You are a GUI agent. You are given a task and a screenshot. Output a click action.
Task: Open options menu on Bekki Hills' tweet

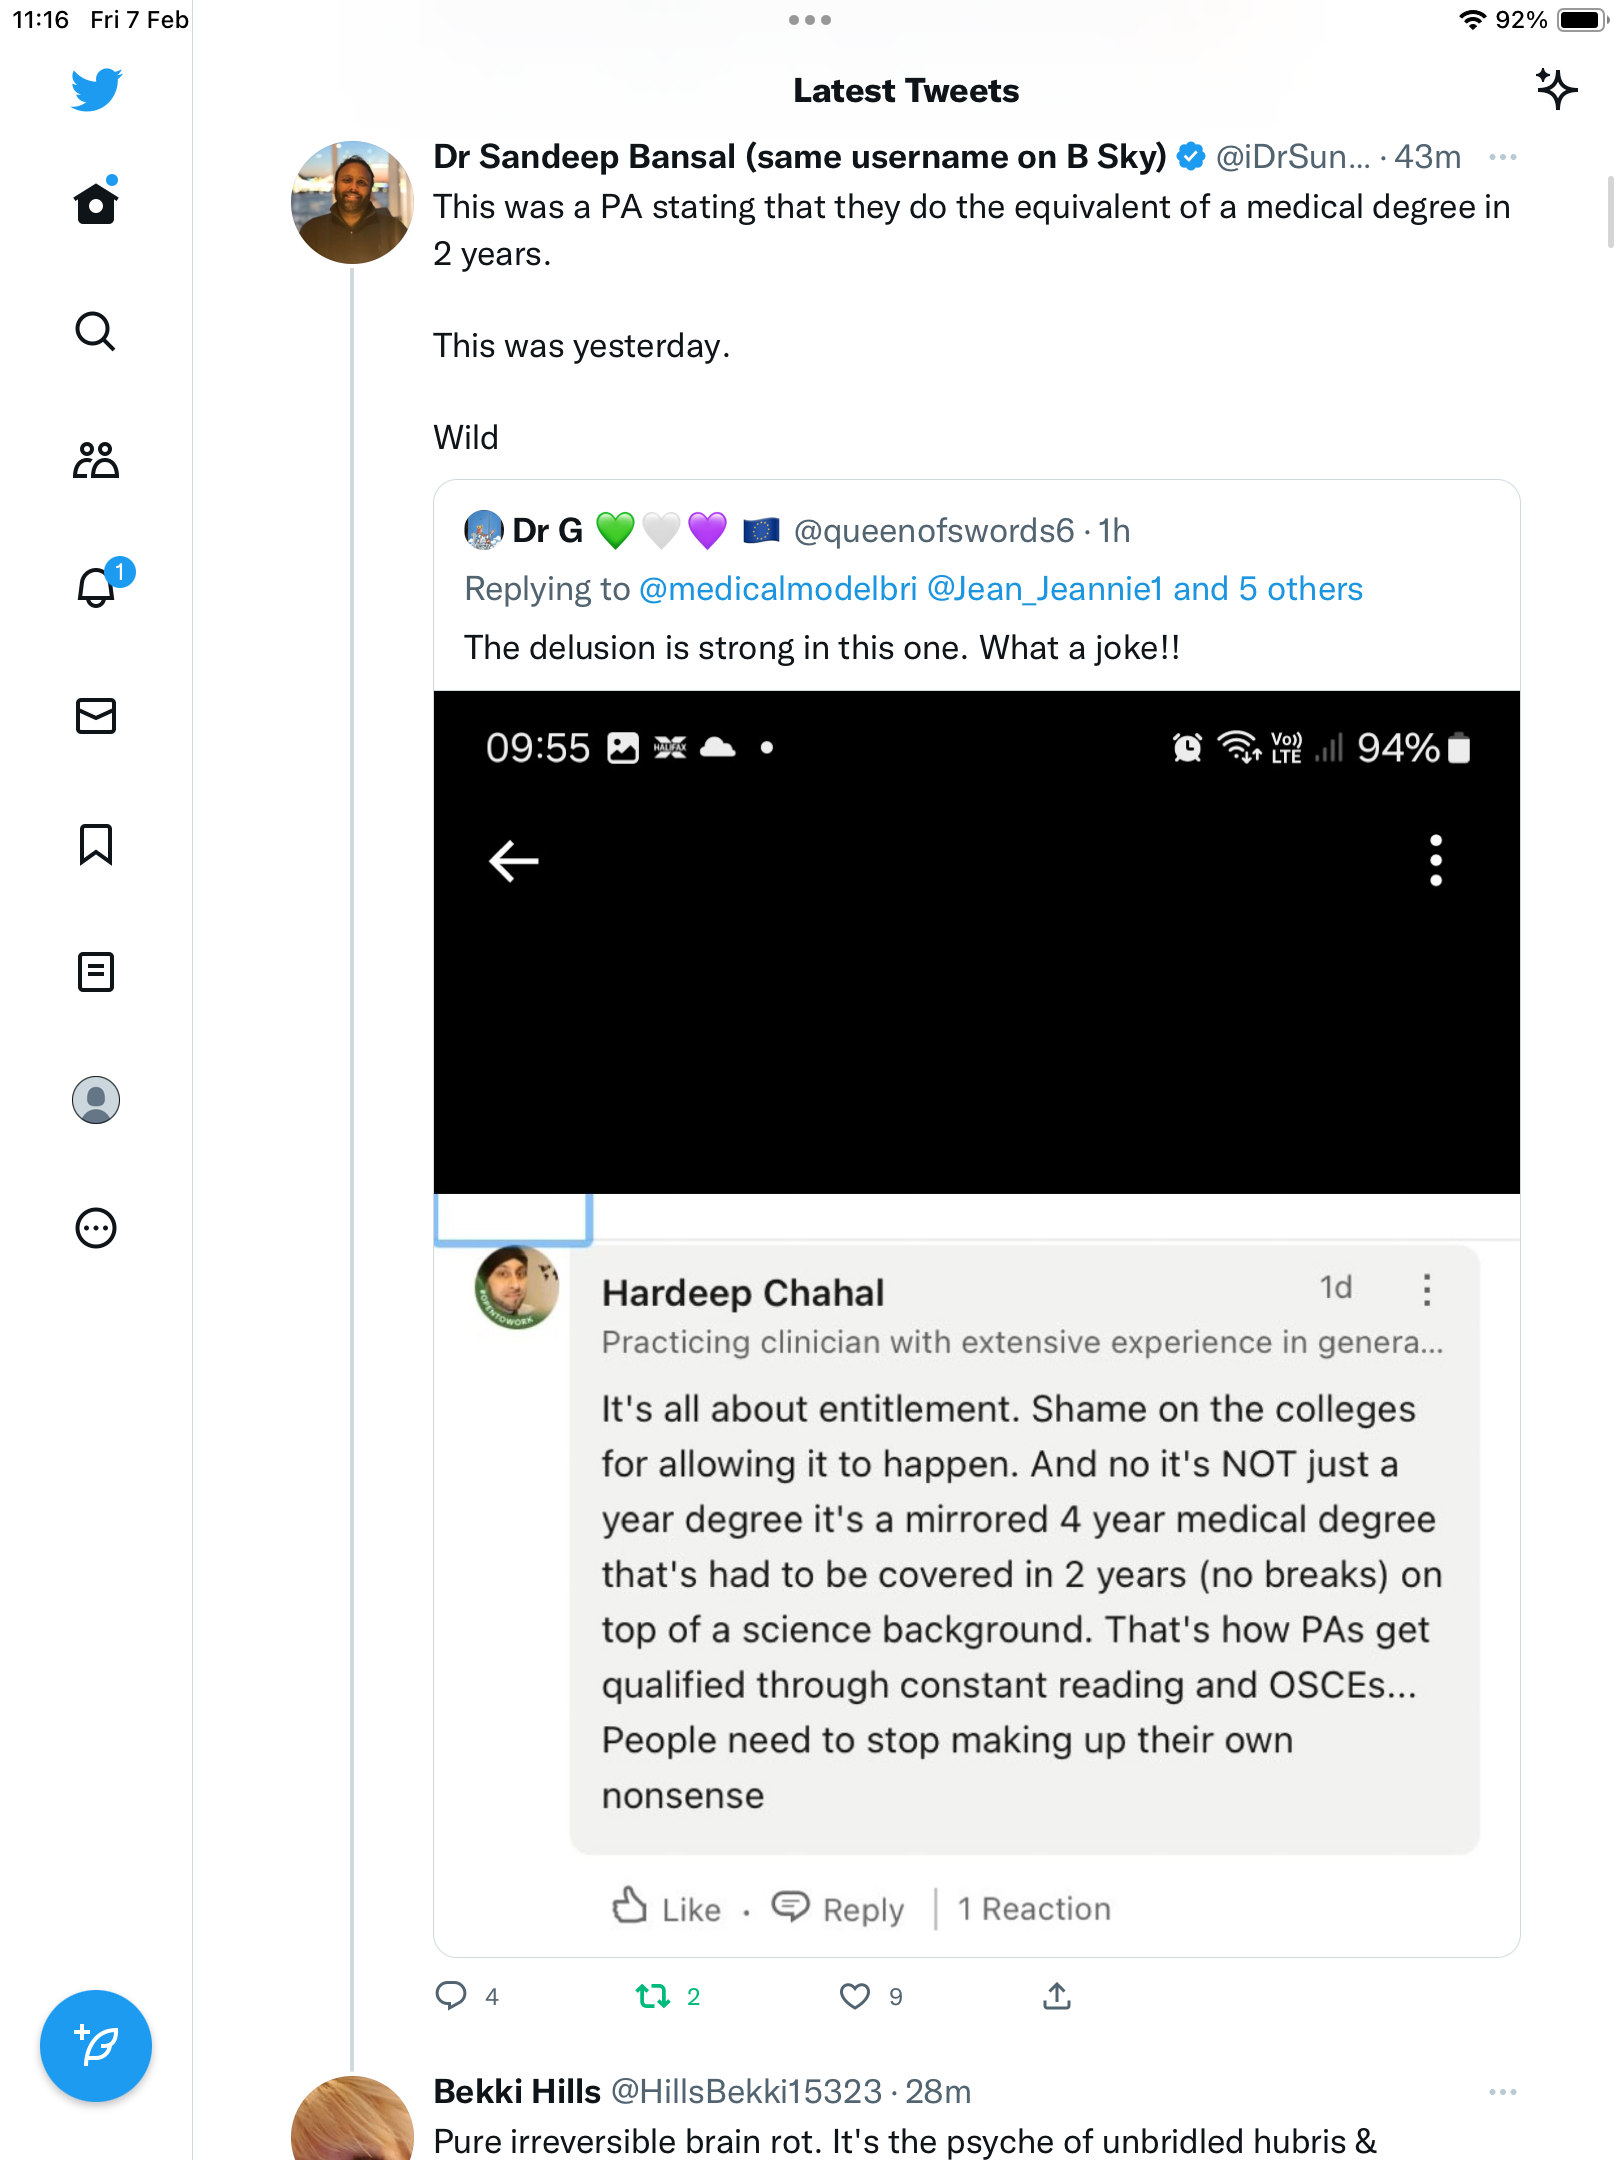1503,2092
